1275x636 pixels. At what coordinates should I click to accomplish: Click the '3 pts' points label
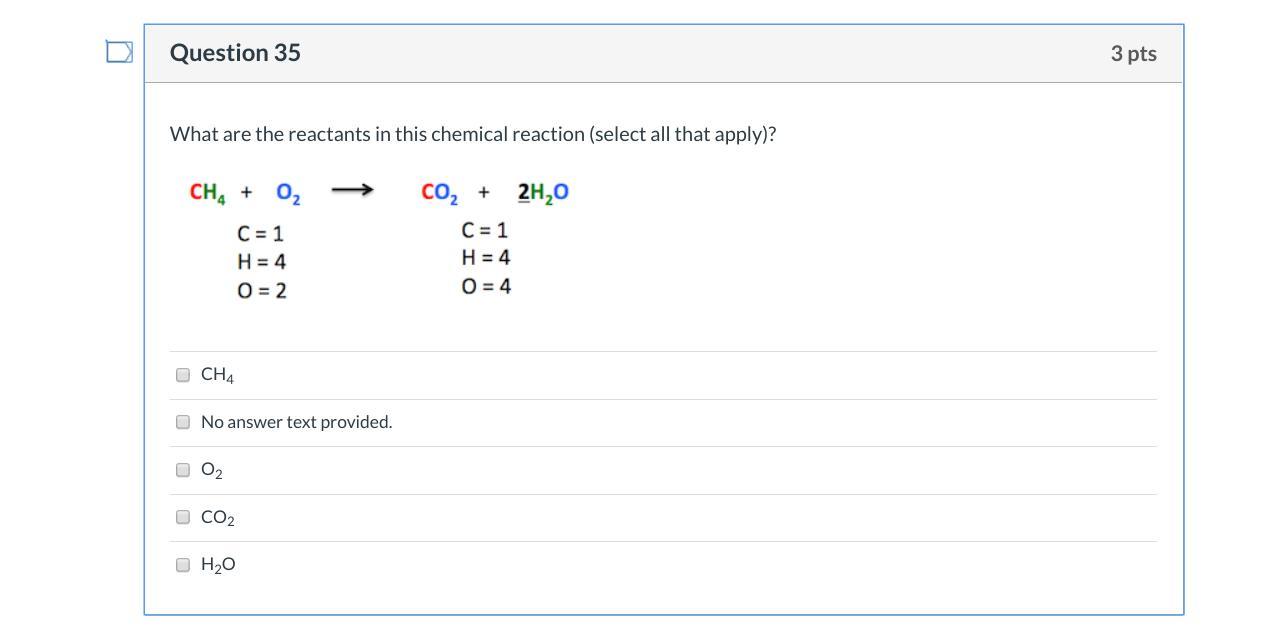tap(1133, 54)
